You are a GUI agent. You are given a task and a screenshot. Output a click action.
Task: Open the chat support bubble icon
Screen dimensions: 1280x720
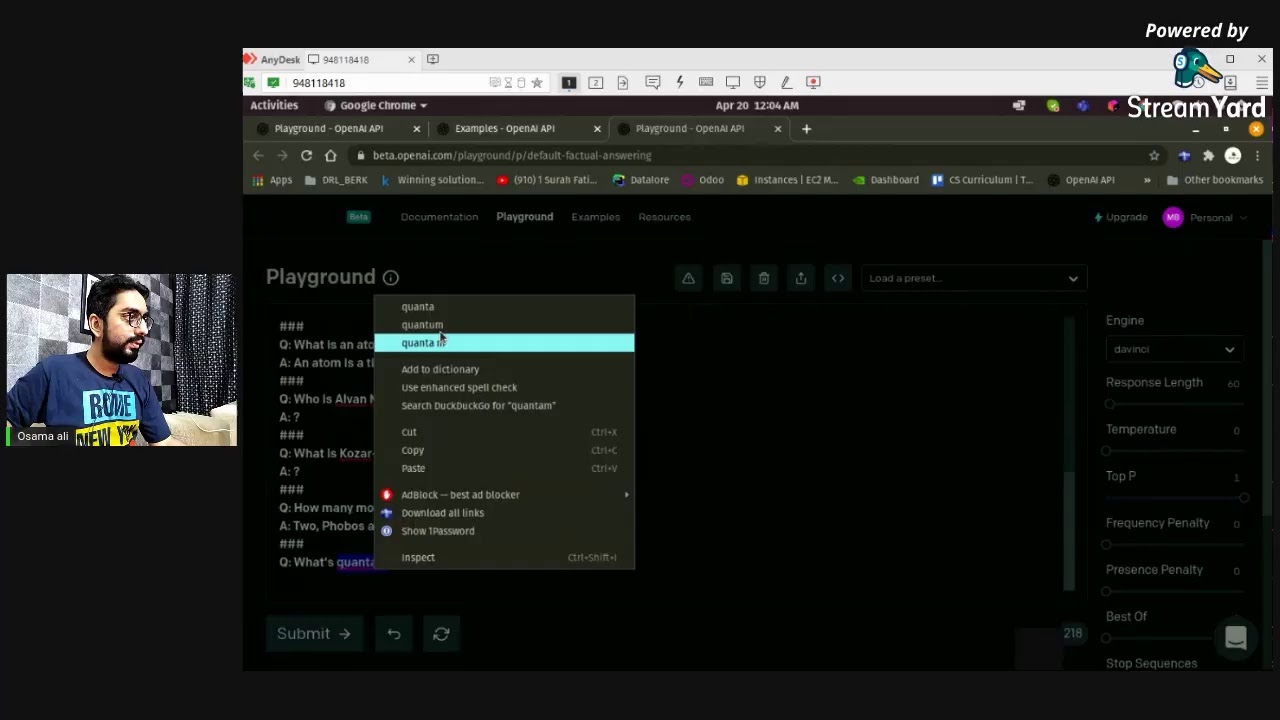tap(1236, 638)
